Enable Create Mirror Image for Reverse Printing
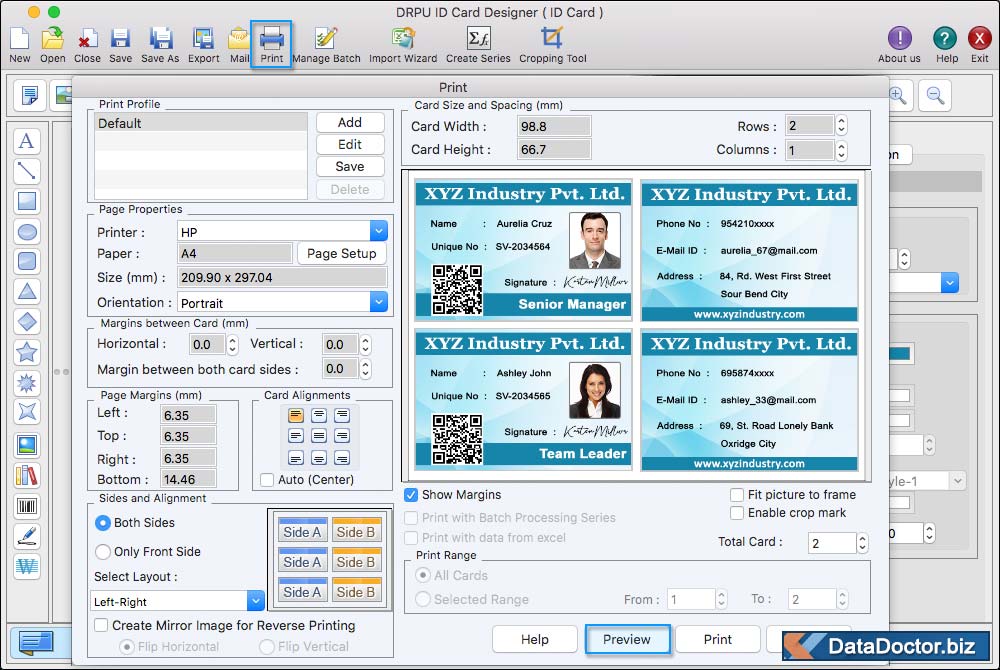The height and width of the screenshot is (670, 1000). click(101, 625)
